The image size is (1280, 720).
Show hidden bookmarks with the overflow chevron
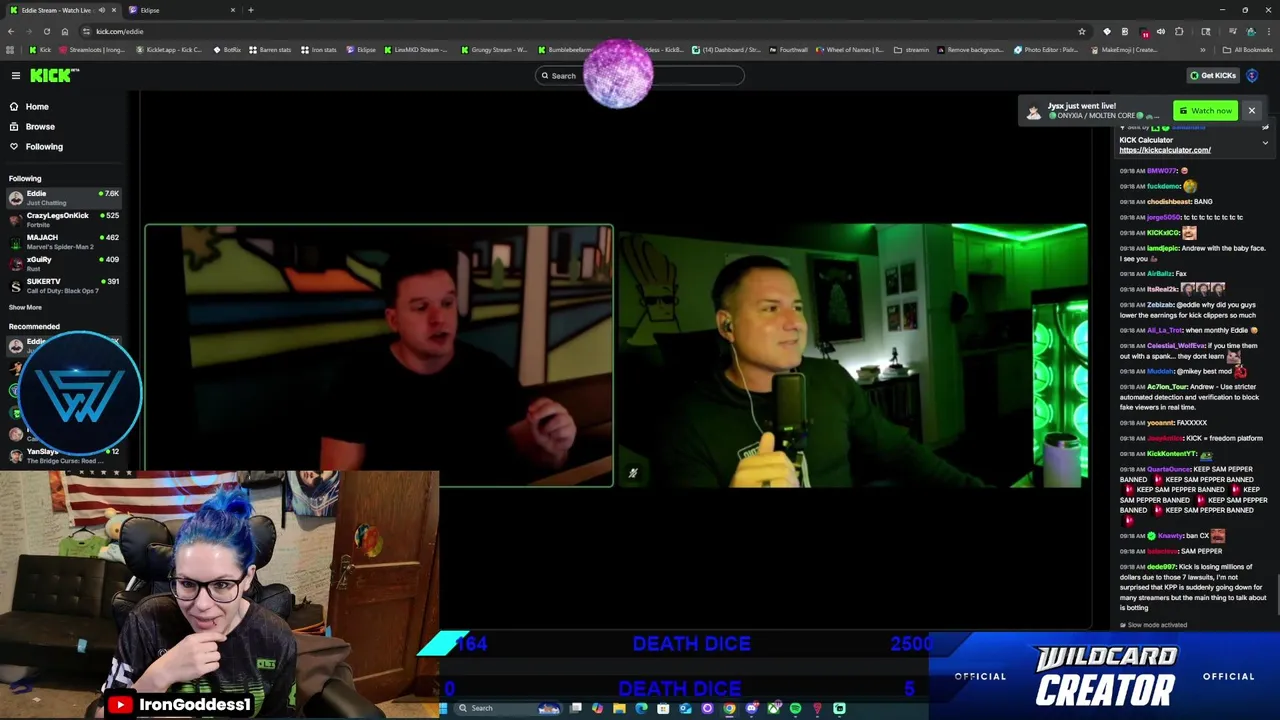[1204, 50]
